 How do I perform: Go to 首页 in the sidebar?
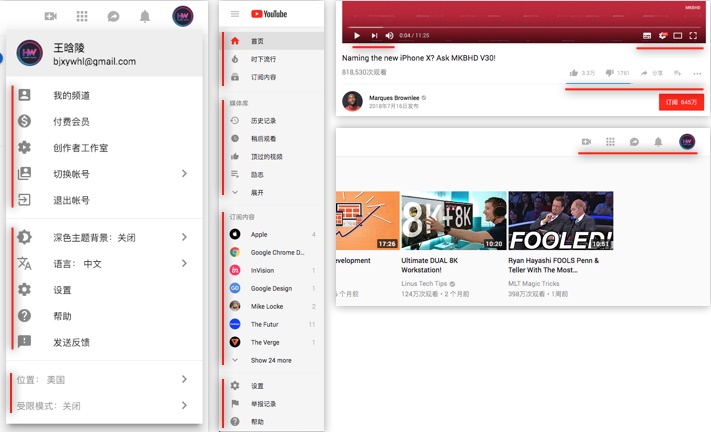[x=273, y=41]
